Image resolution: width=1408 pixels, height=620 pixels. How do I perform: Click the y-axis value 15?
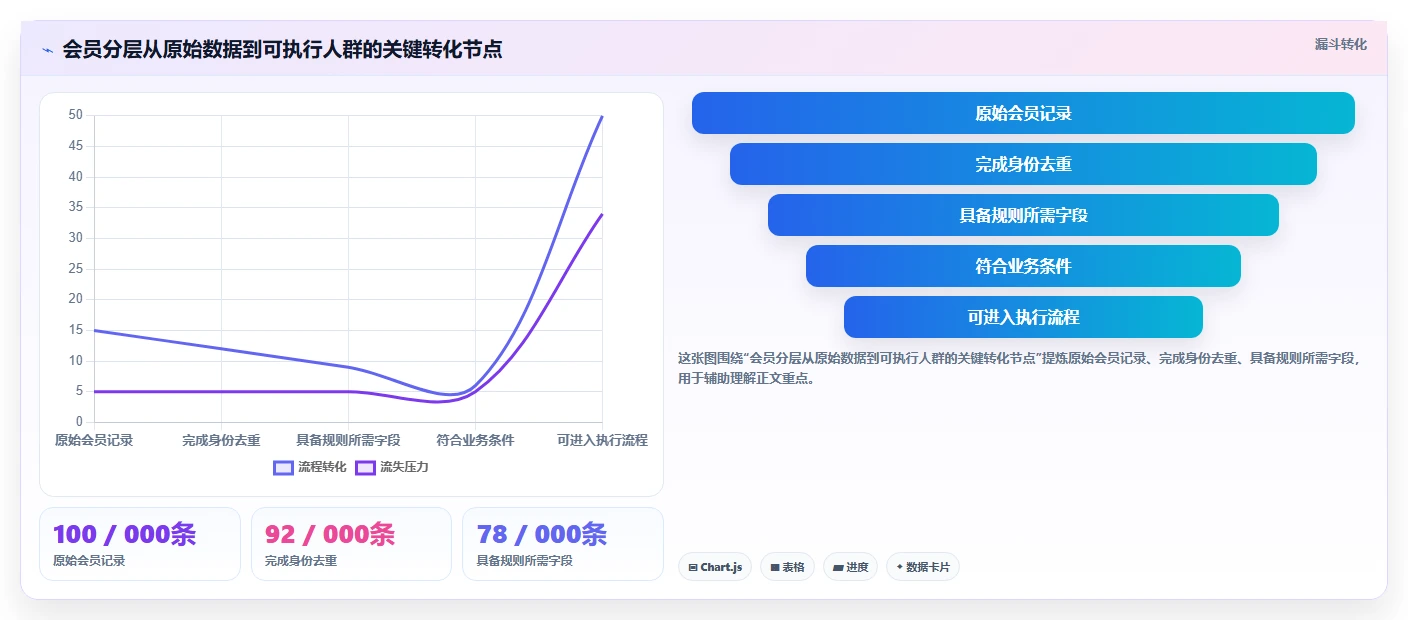tap(75, 330)
